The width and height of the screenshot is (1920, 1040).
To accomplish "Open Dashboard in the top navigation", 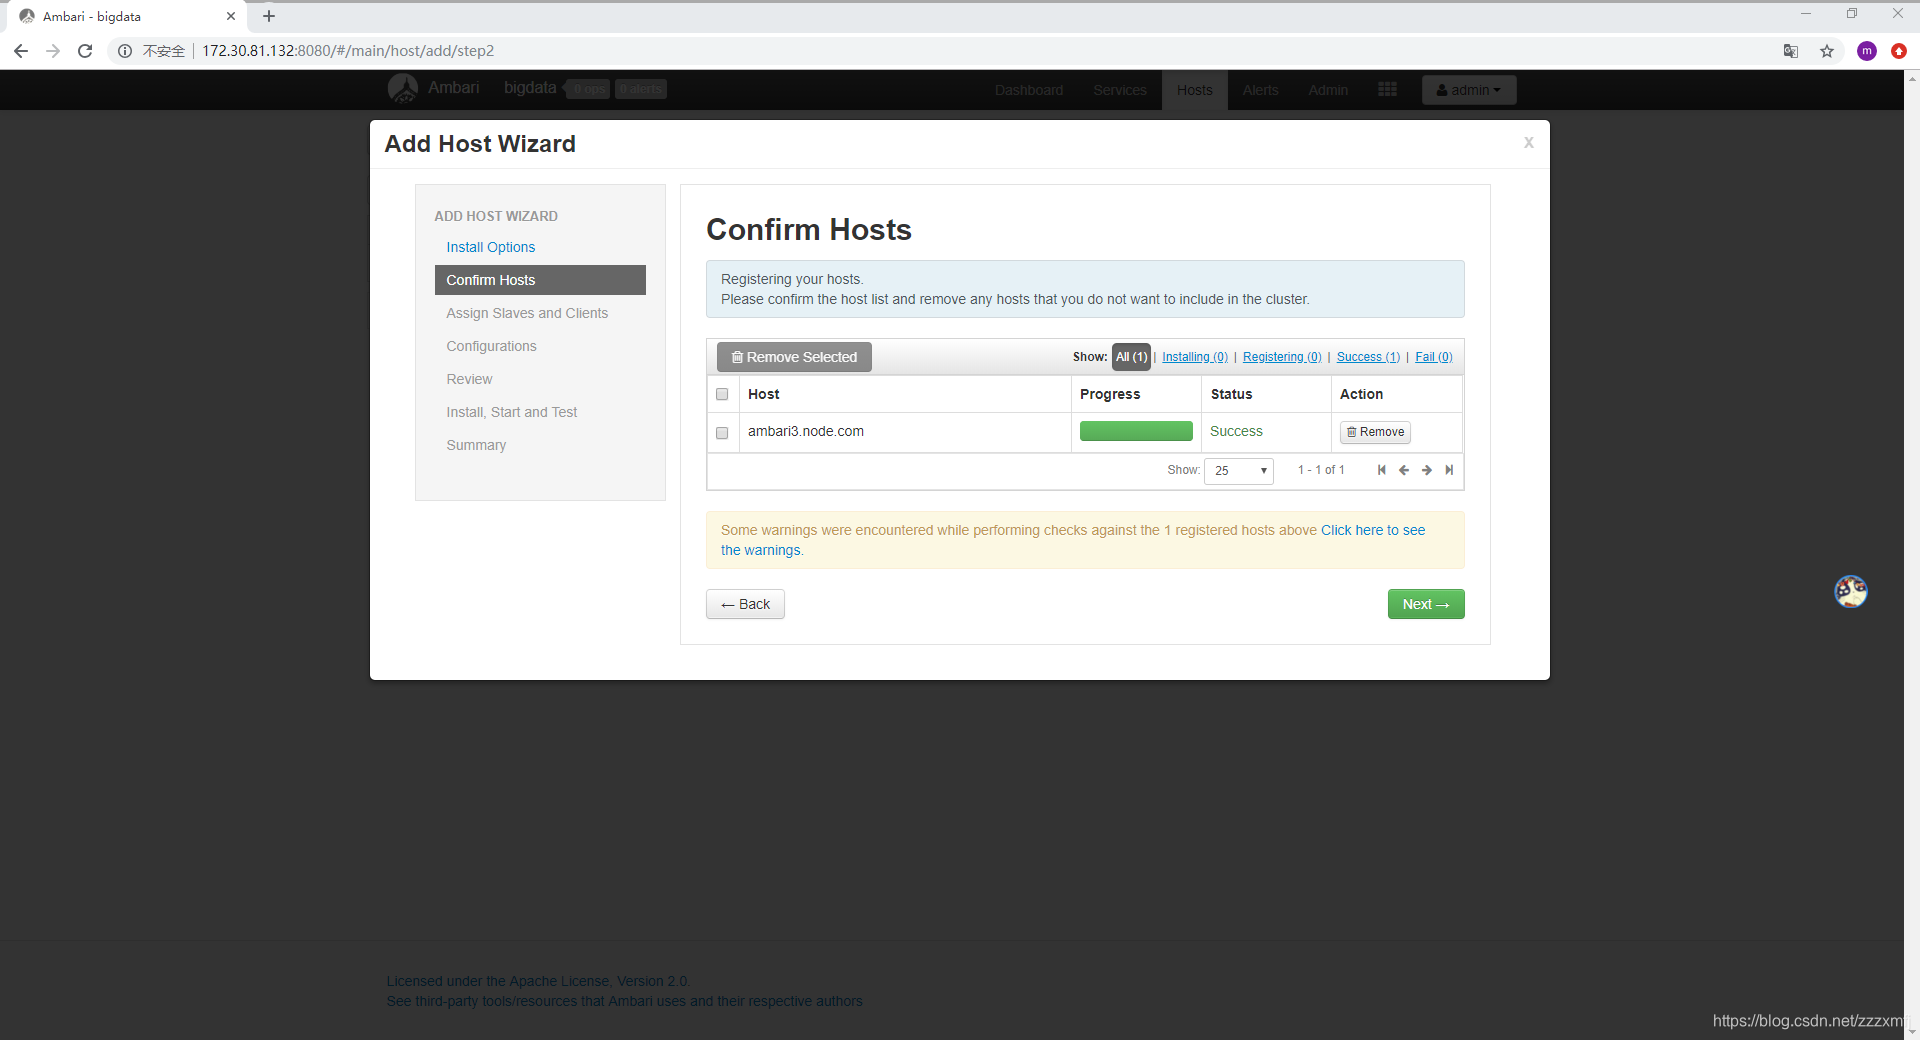I will coord(1029,90).
